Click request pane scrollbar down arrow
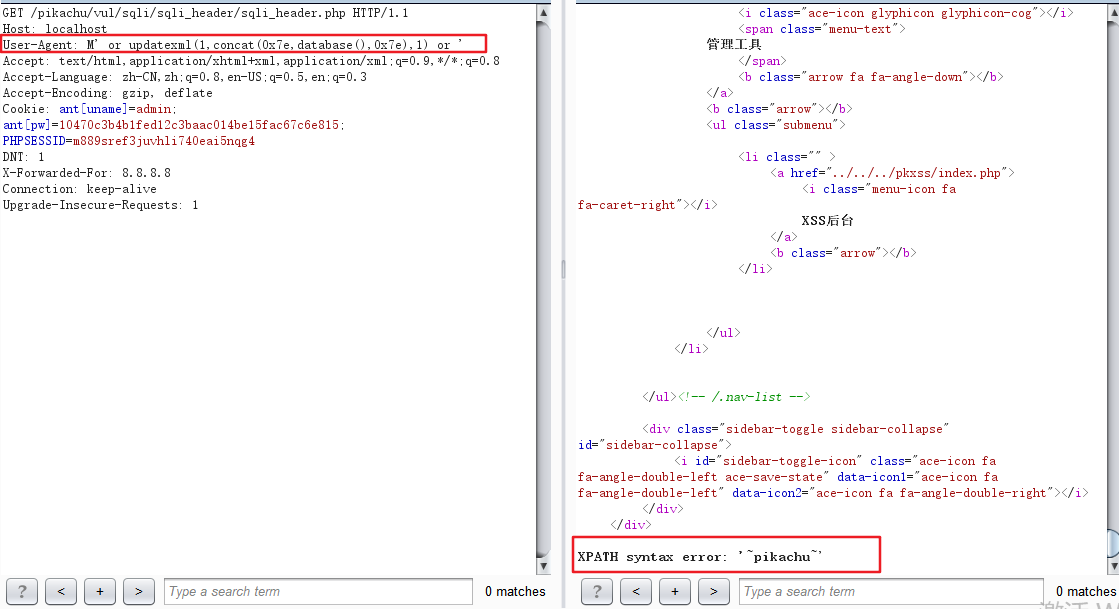1119x609 pixels. pos(543,566)
